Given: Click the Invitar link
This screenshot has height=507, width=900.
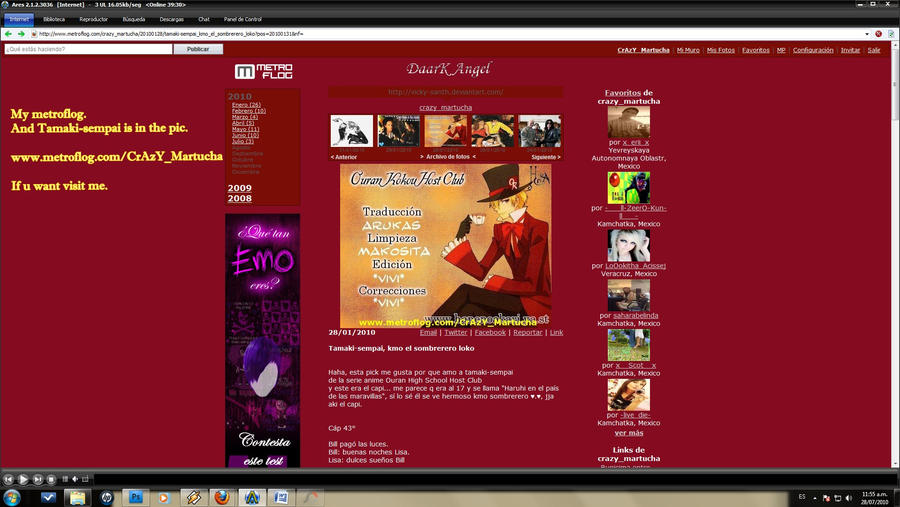Looking at the screenshot, I should click(x=851, y=50).
